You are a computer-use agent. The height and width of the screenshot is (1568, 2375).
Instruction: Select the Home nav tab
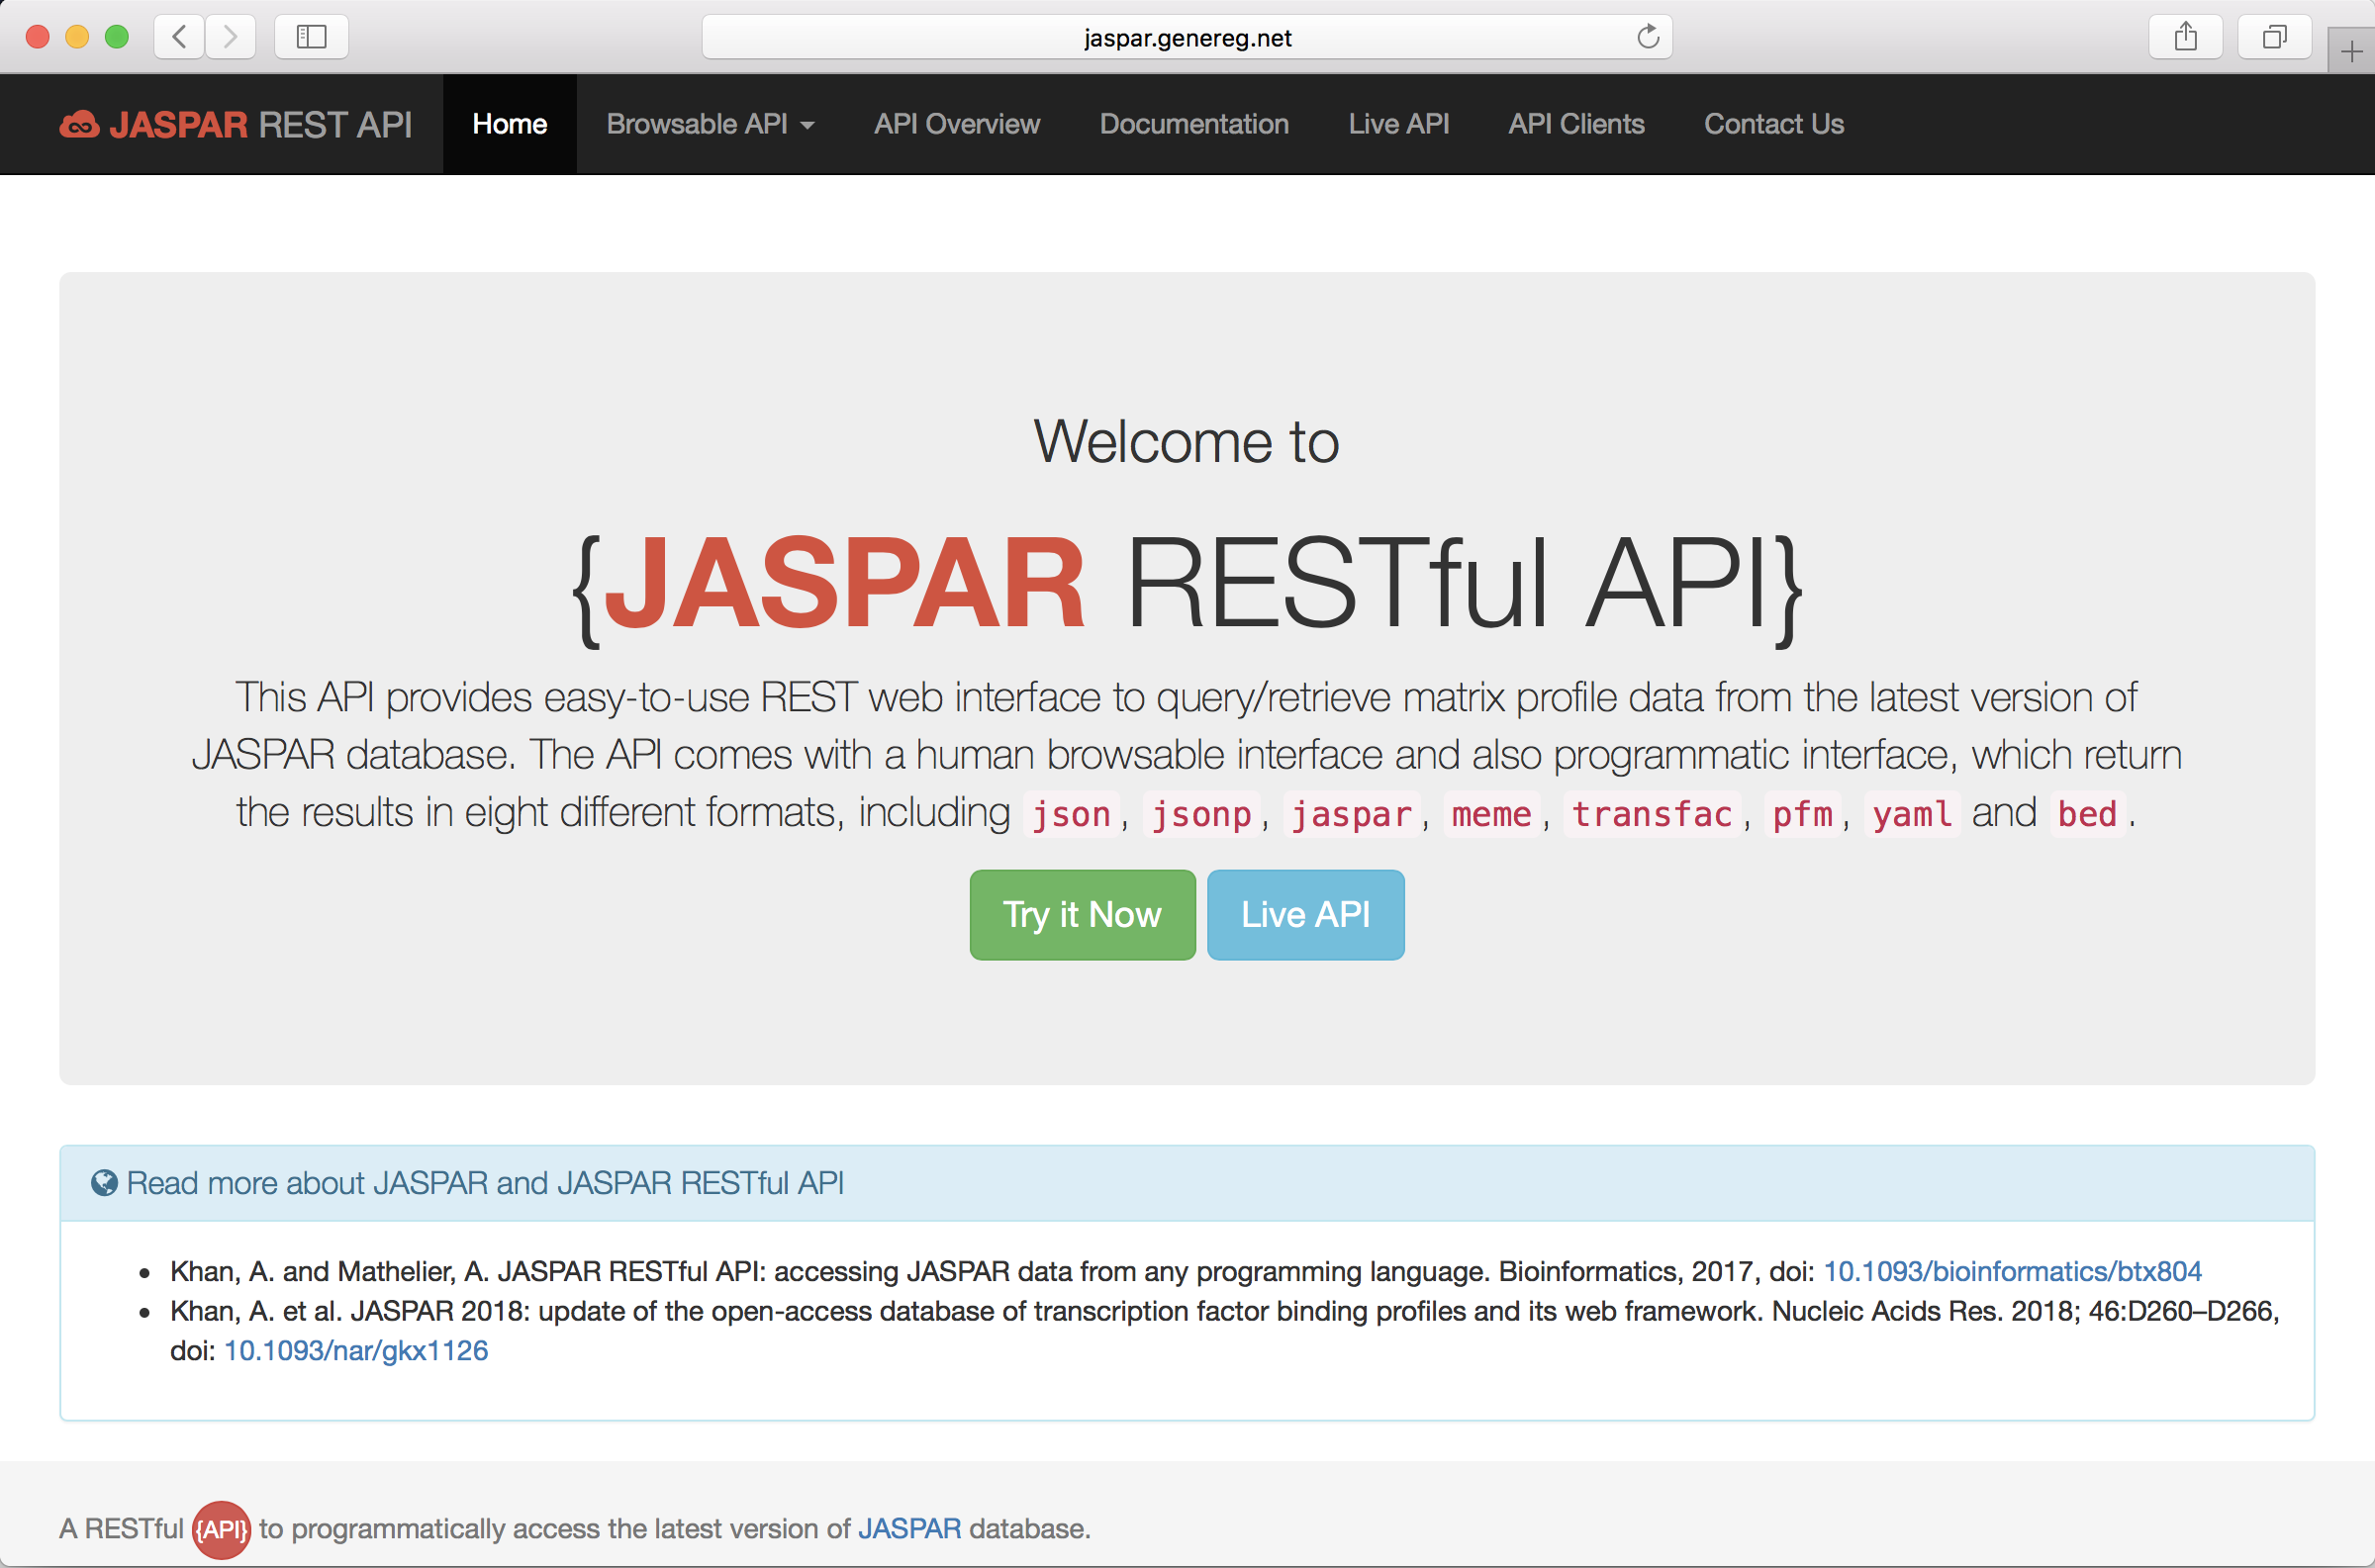tap(510, 124)
